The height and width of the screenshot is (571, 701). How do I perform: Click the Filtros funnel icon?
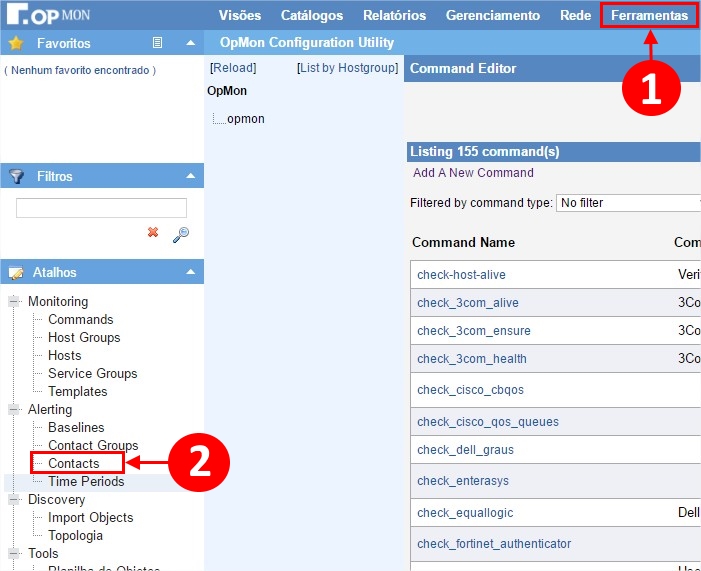click(16, 176)
